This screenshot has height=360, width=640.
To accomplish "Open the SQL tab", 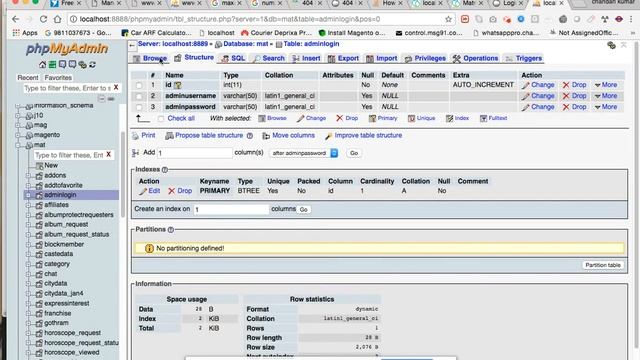I will [x=233, y=58].
